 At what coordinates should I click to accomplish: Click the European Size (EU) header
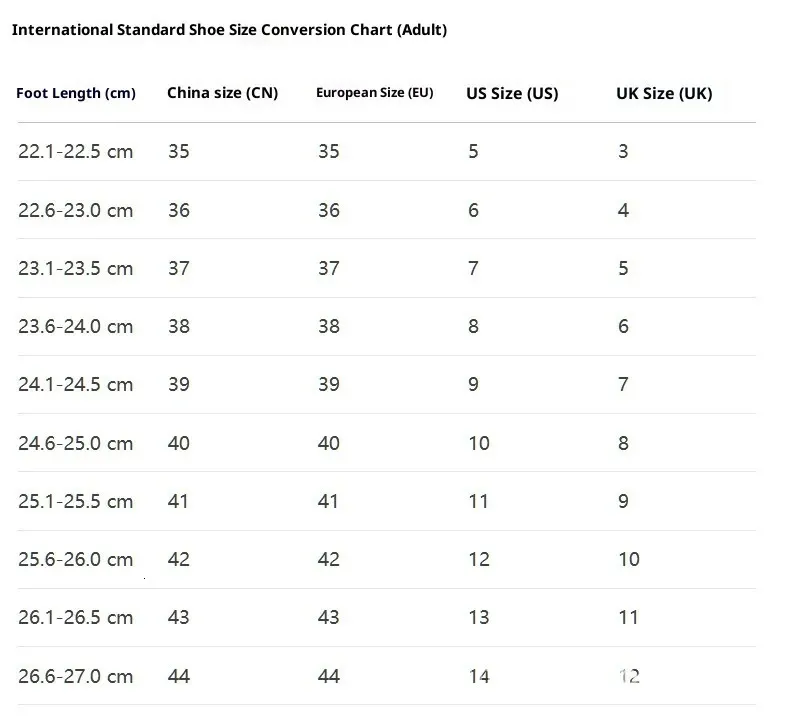[x=375, y=93]
